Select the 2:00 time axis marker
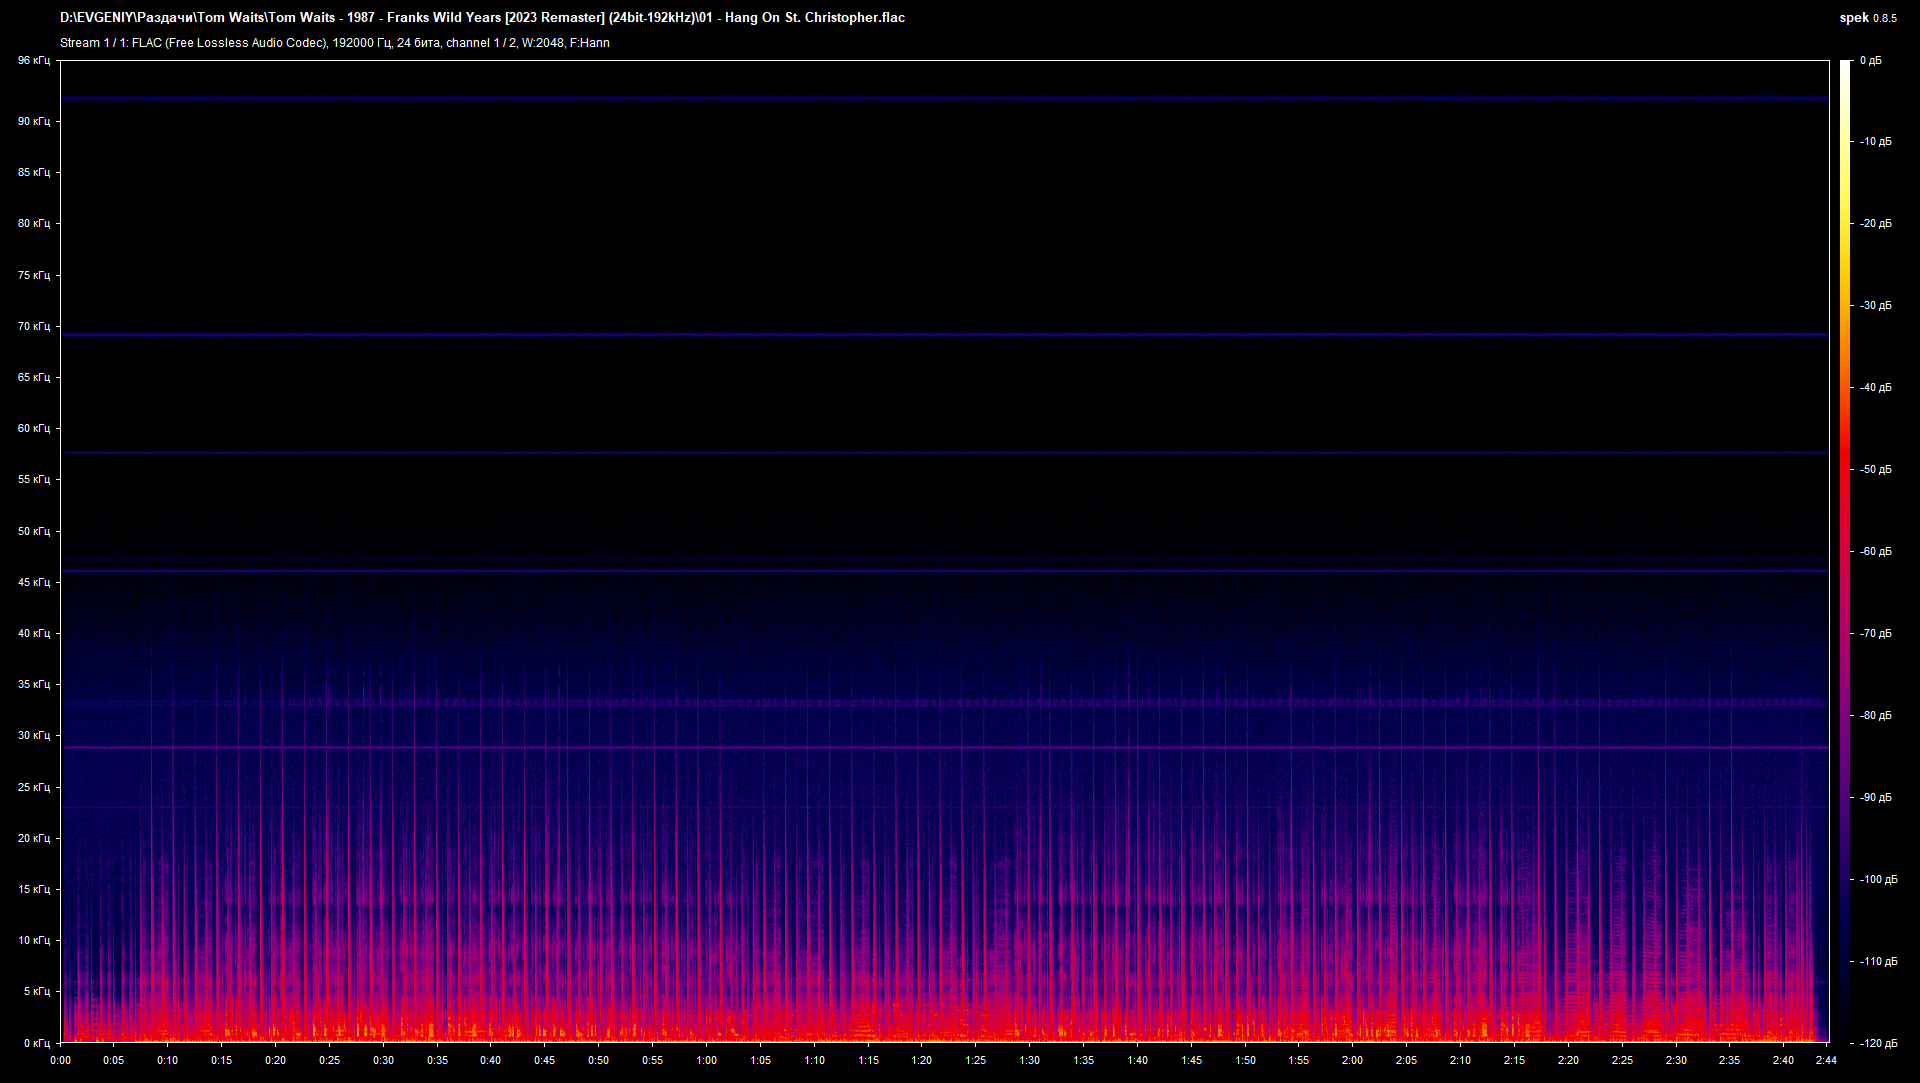The height and width of the screenshot is (1083, 1920). [x=1352, y=1061]
